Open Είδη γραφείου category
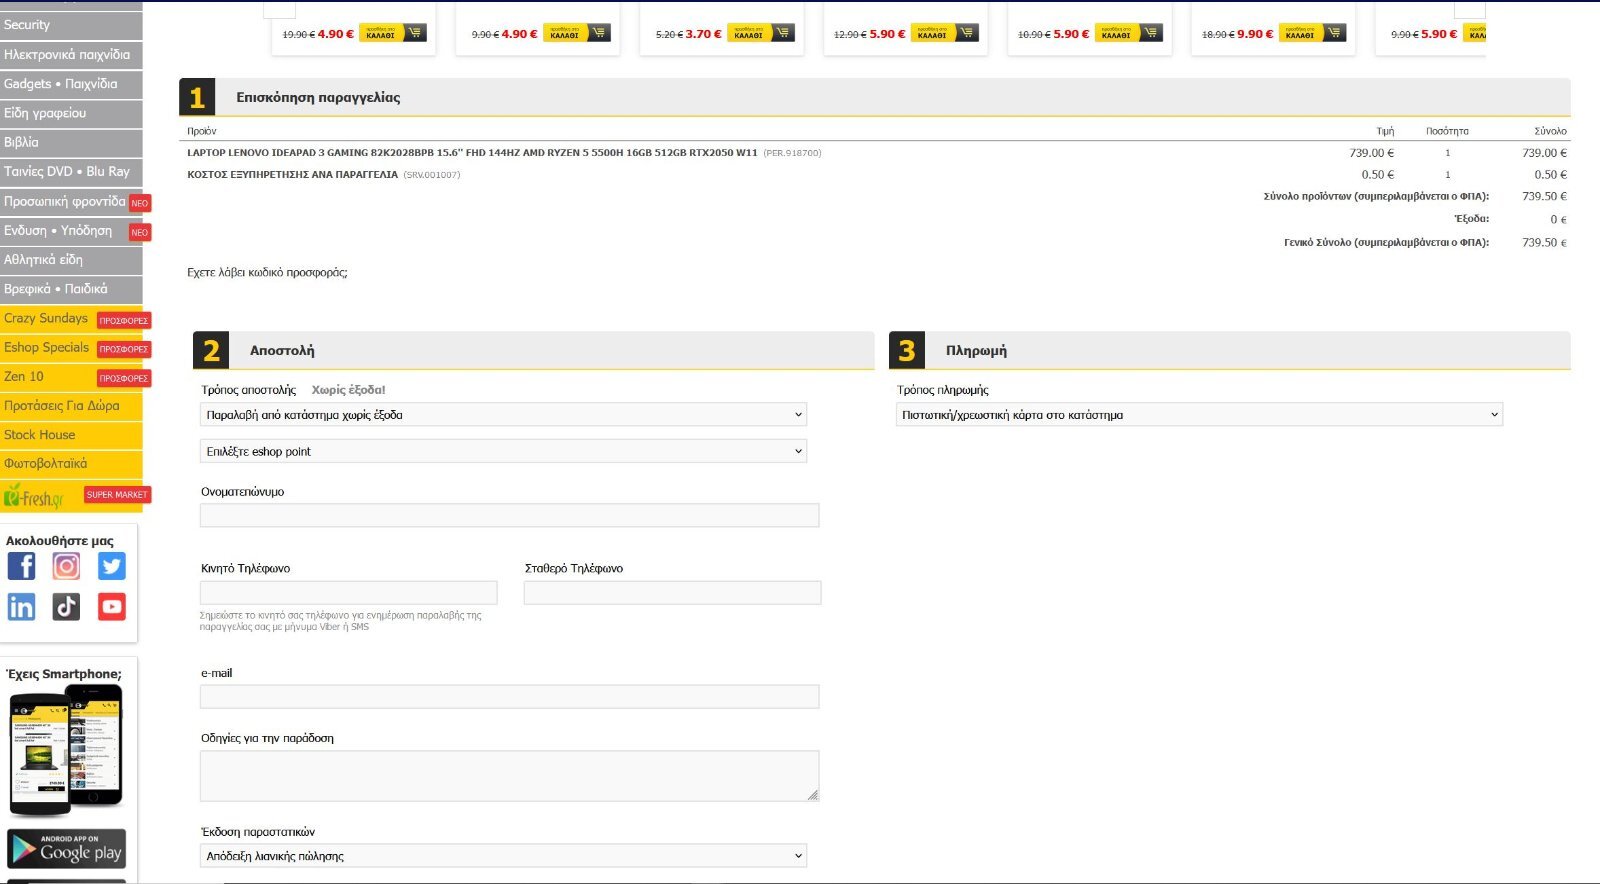The height and width of the screenshot is (884, 1600). tap(71, 113)
